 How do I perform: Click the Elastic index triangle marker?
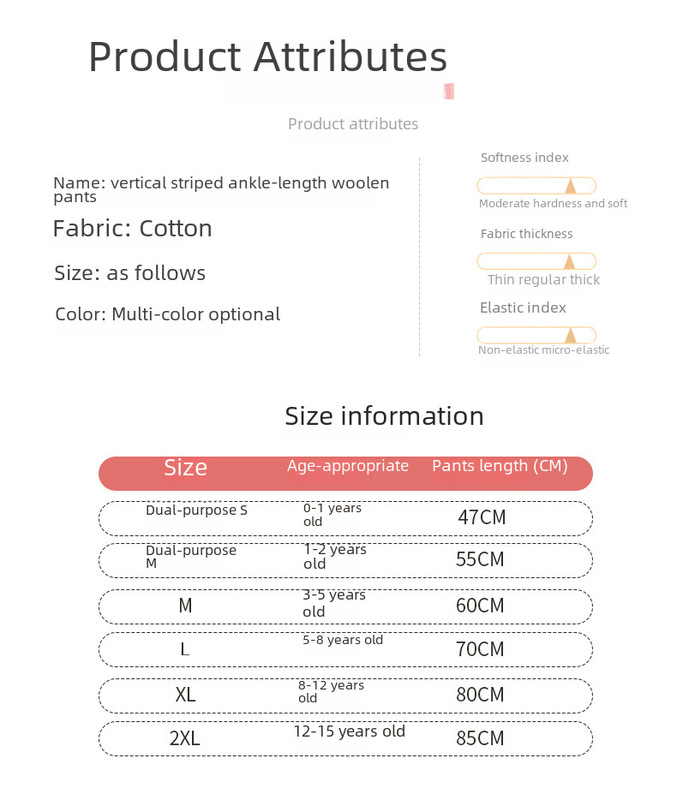pyautogui.click(x=570, y=336)
